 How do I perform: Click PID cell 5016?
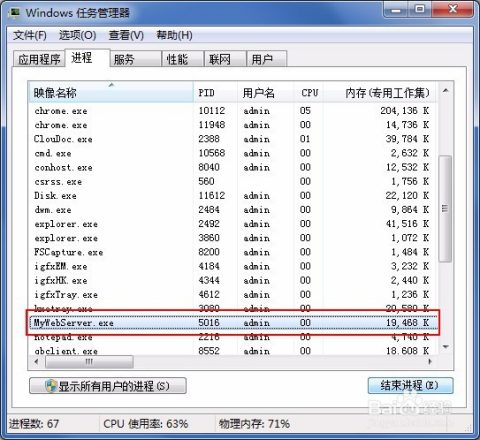pos(209,323)
